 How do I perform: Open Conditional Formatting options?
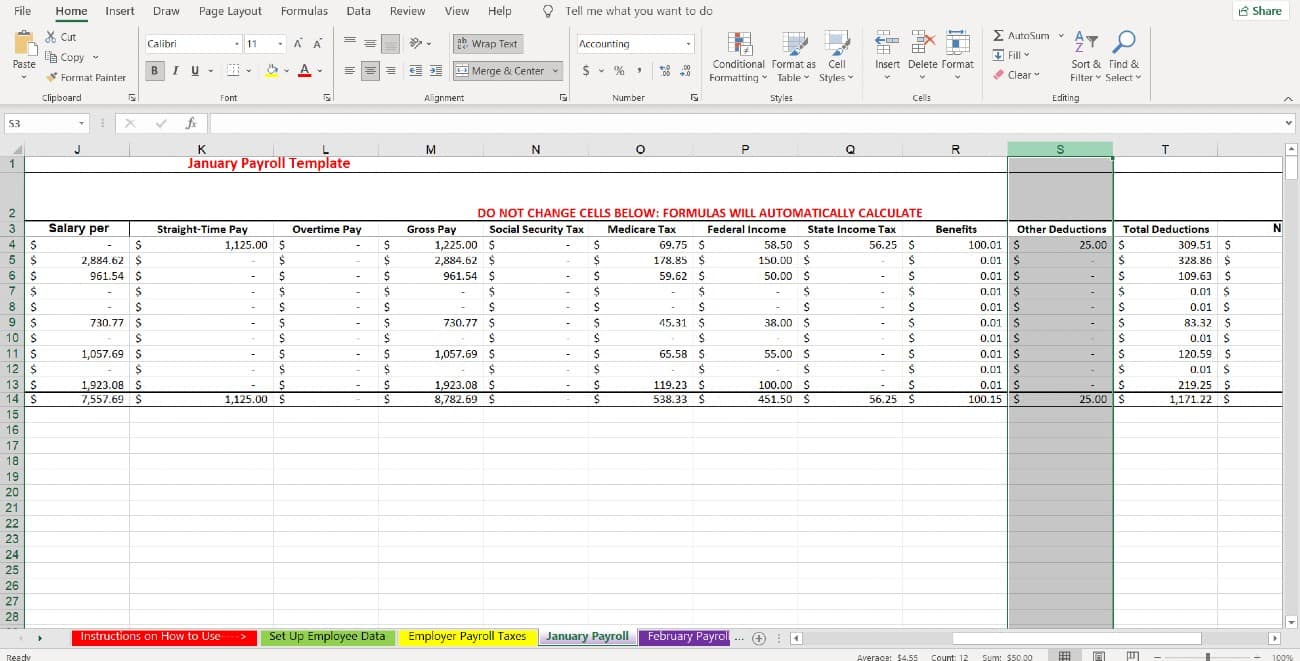click(x=737, y=57)
